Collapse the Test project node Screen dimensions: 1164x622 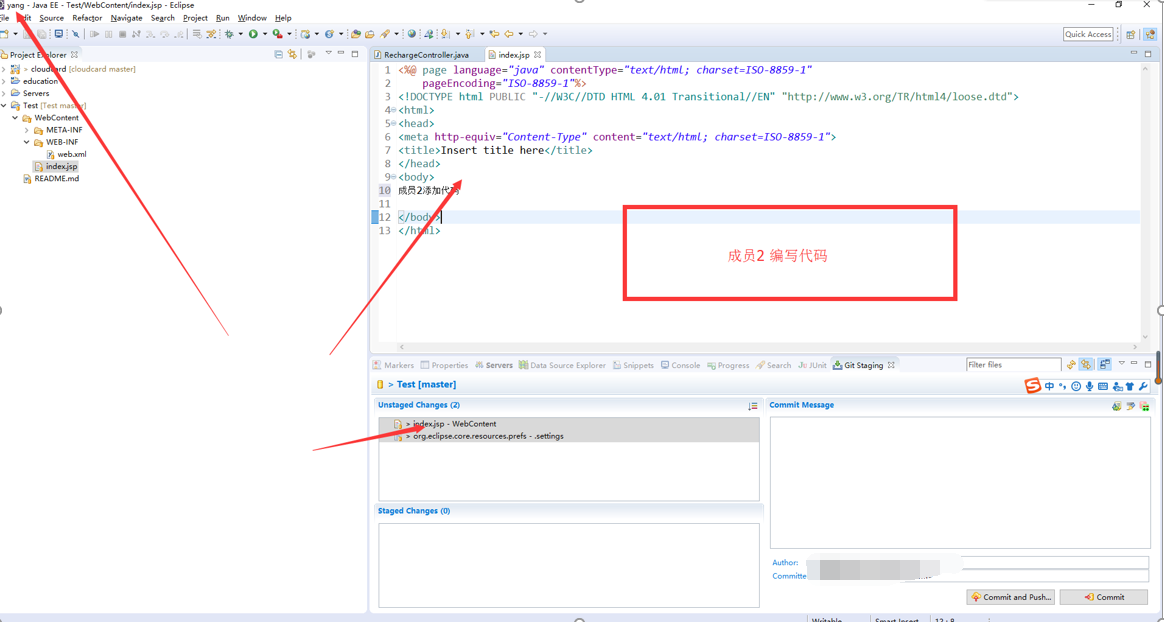coord(4,105)
